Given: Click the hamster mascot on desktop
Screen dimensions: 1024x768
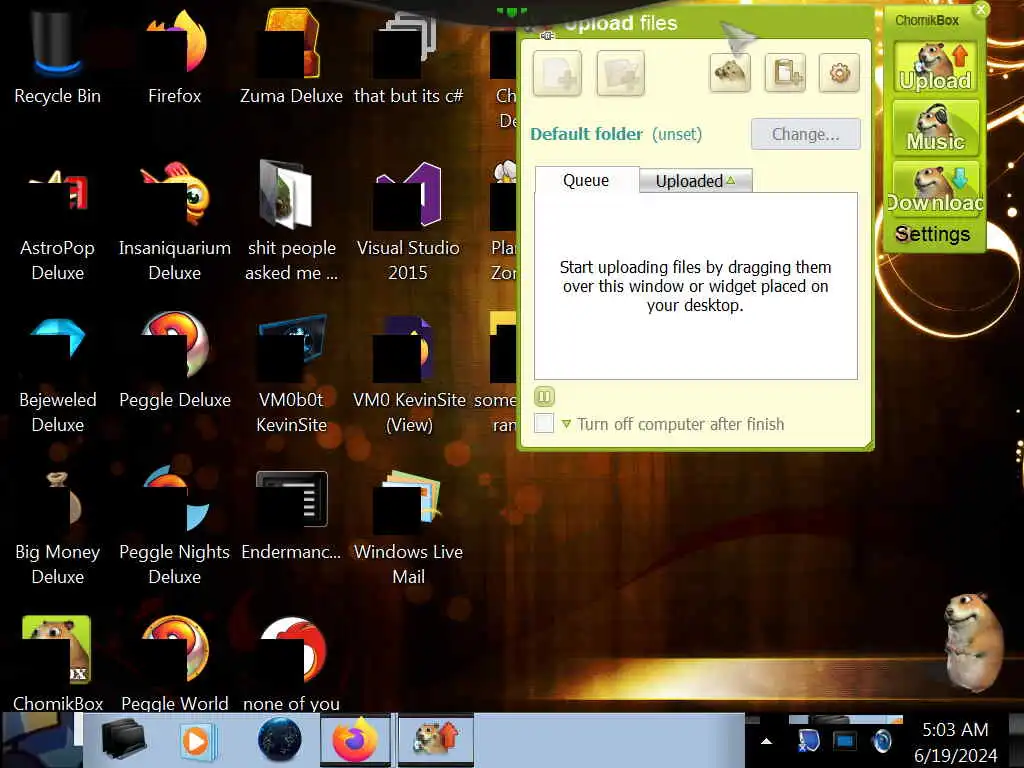Looking at the screenshot, I should point(974,641).
